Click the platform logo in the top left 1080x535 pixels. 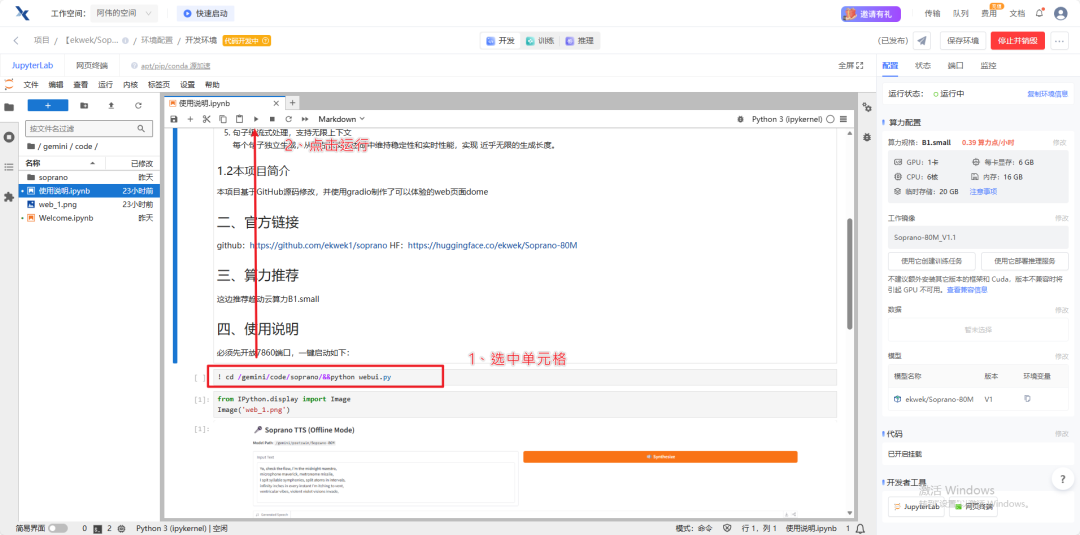[22, 13]
